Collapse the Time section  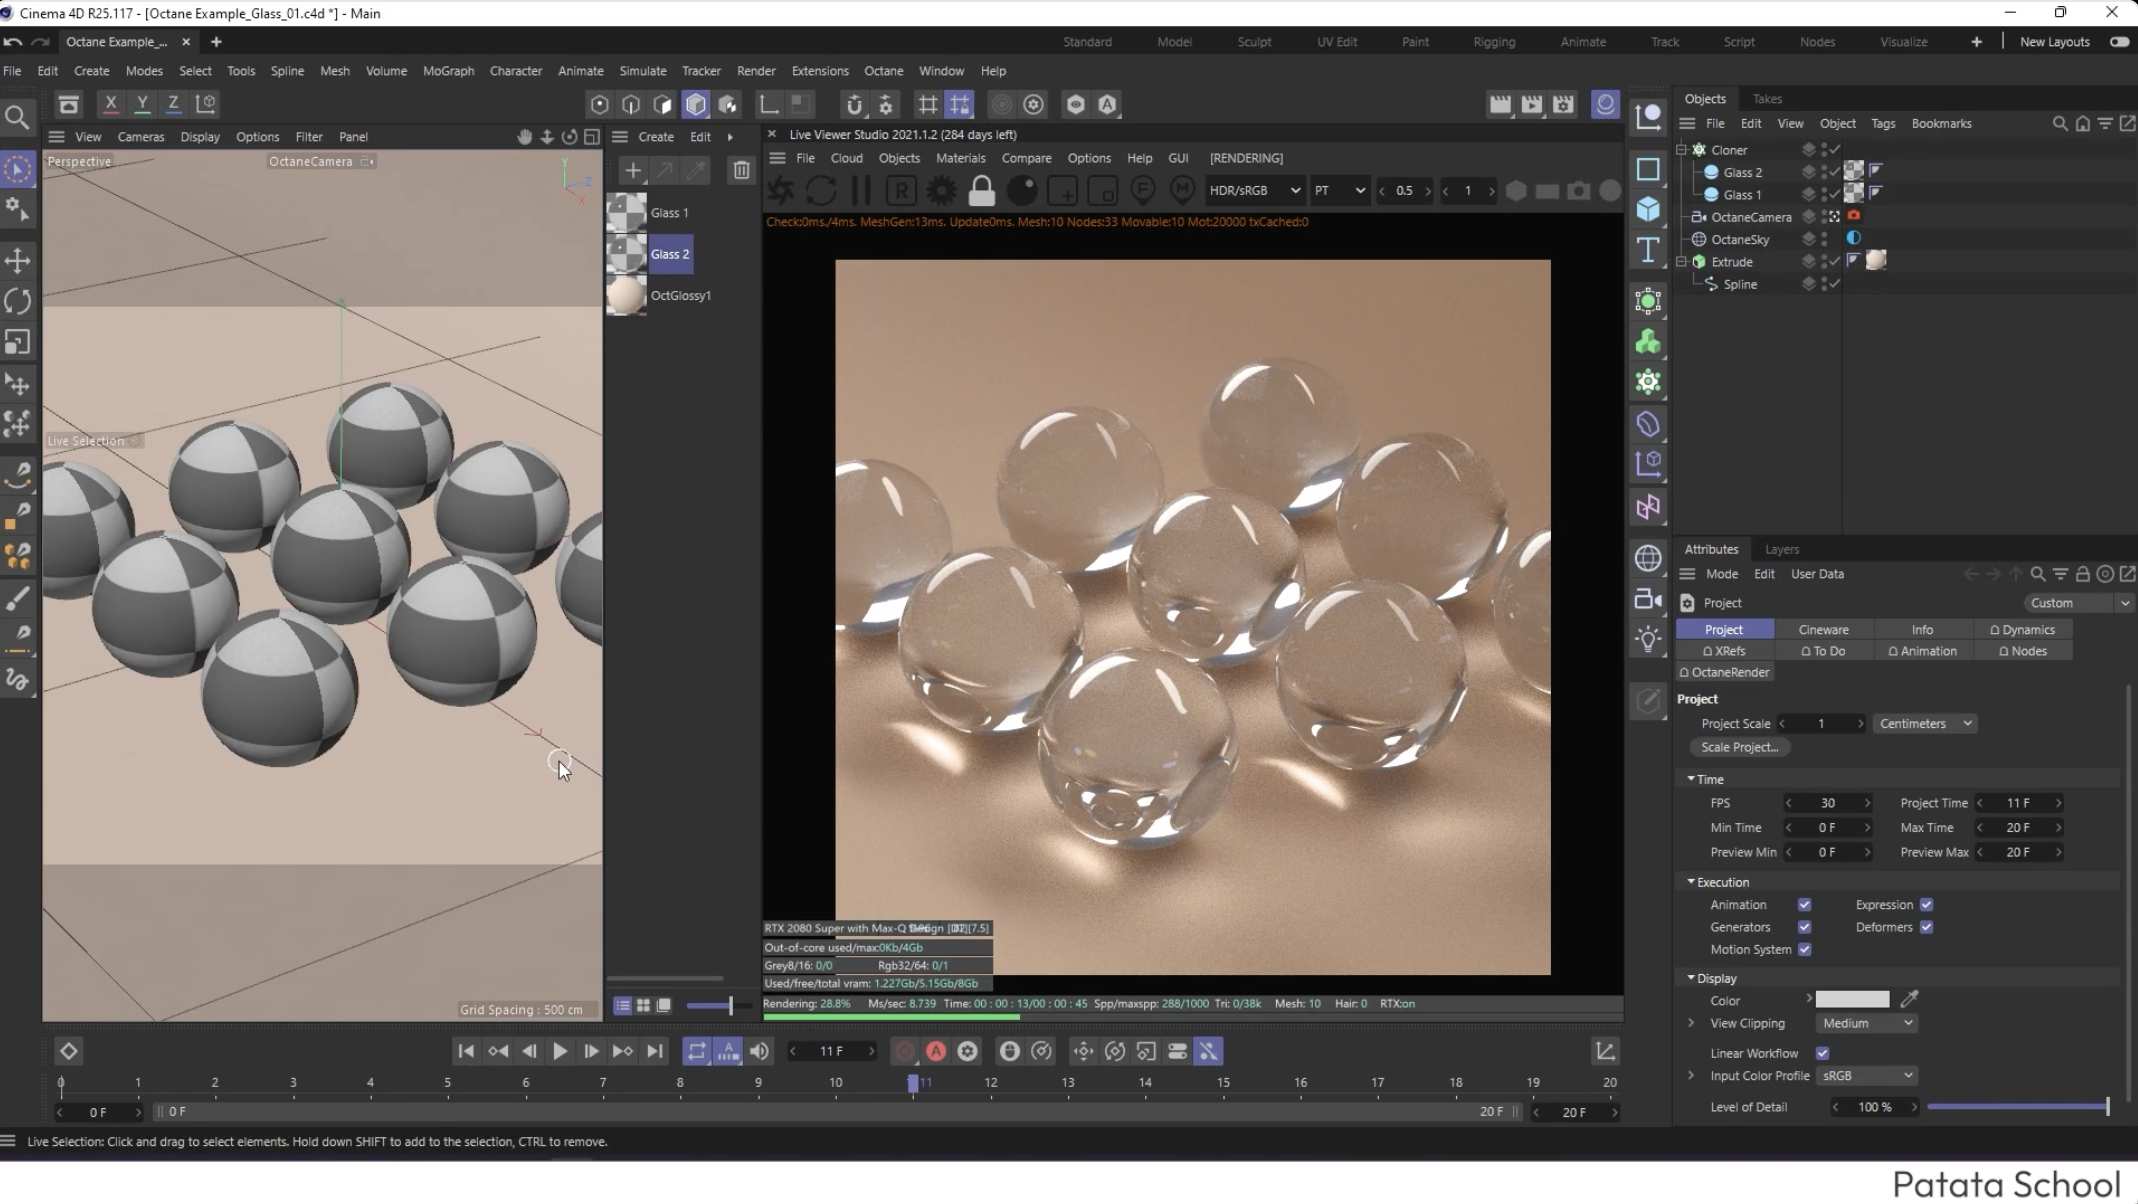pyautogui.click(x=1691, y=779)
